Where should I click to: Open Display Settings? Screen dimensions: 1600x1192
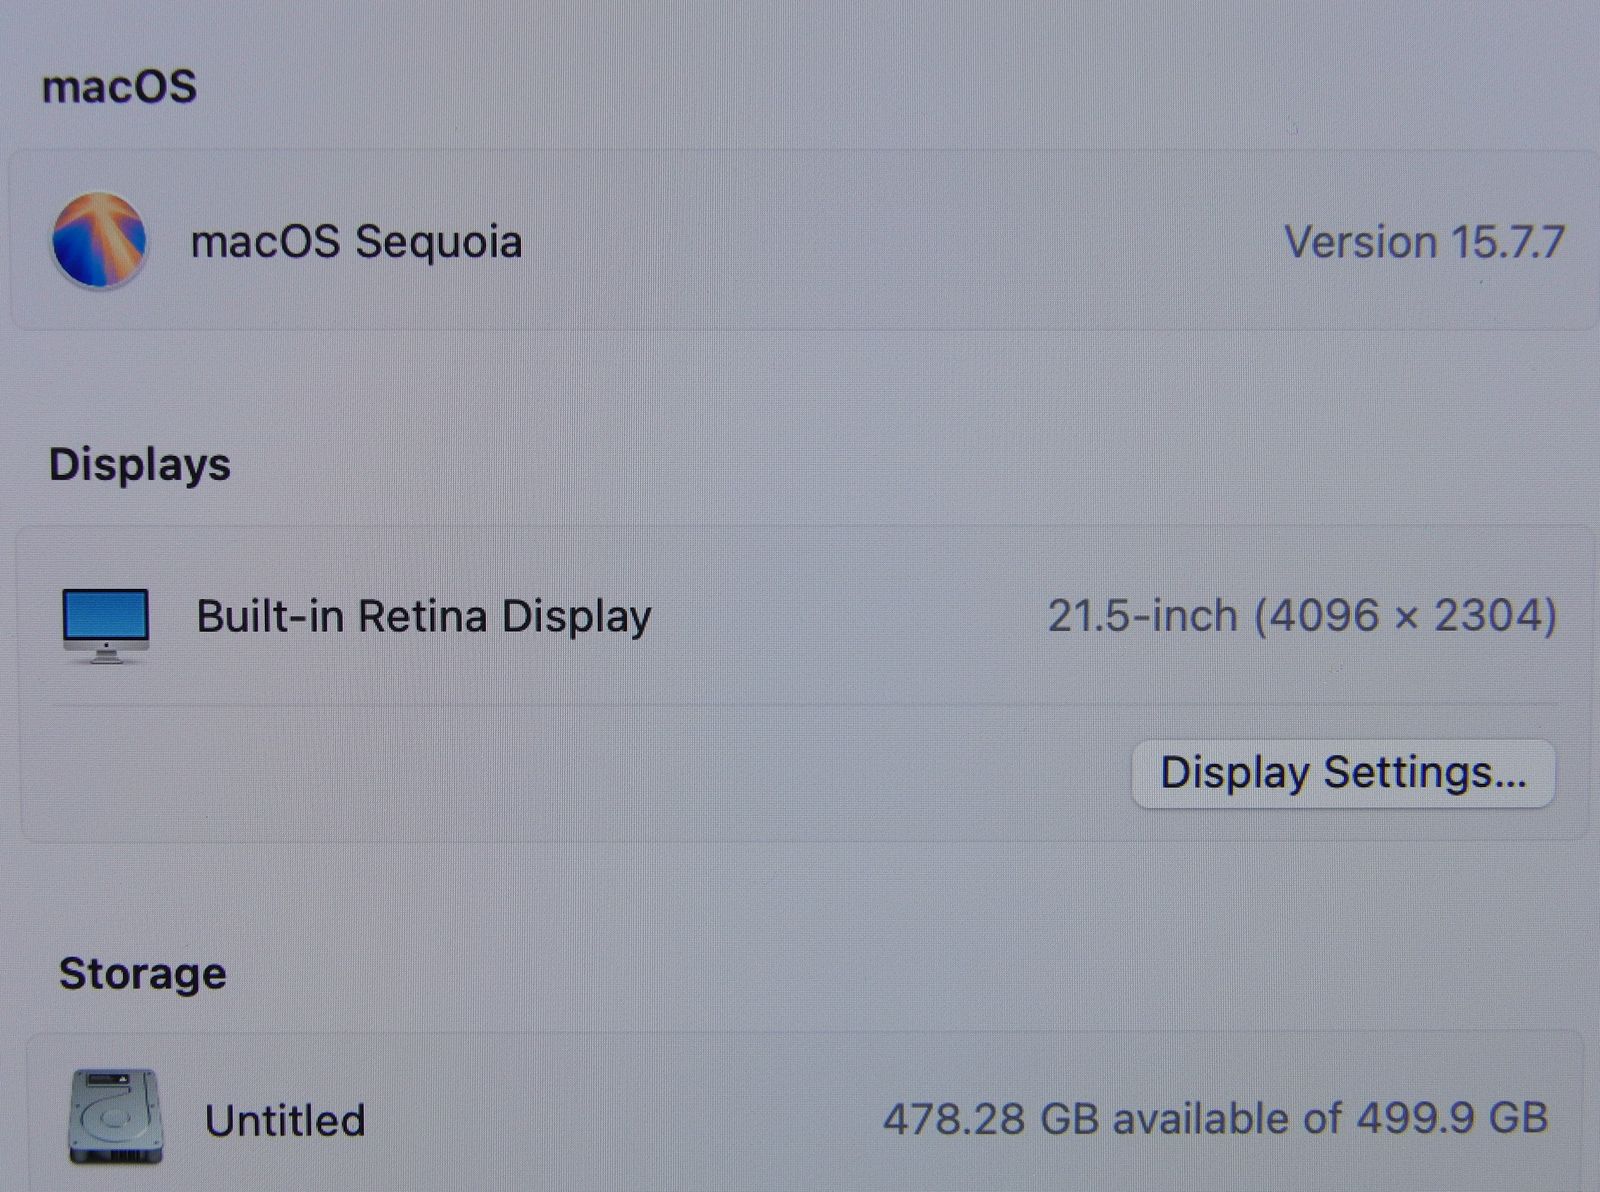click(x=1343, y=773)
